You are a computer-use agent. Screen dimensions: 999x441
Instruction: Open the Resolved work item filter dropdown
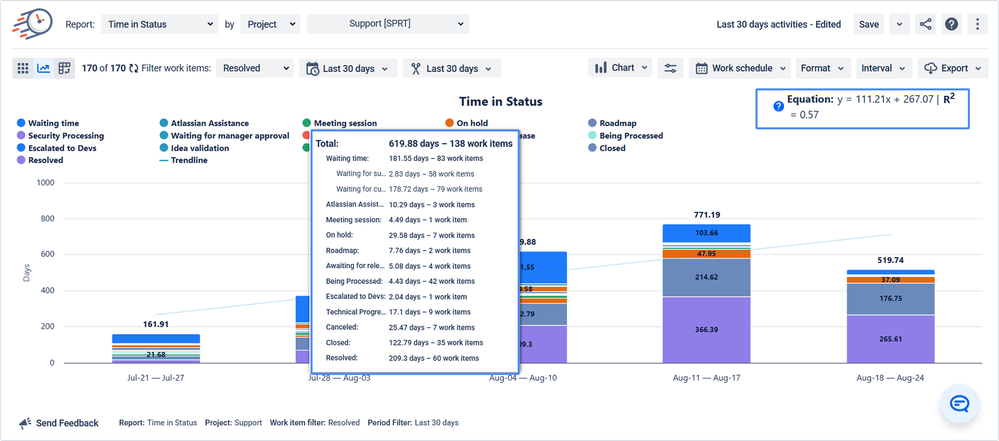(x=255, y=68)
